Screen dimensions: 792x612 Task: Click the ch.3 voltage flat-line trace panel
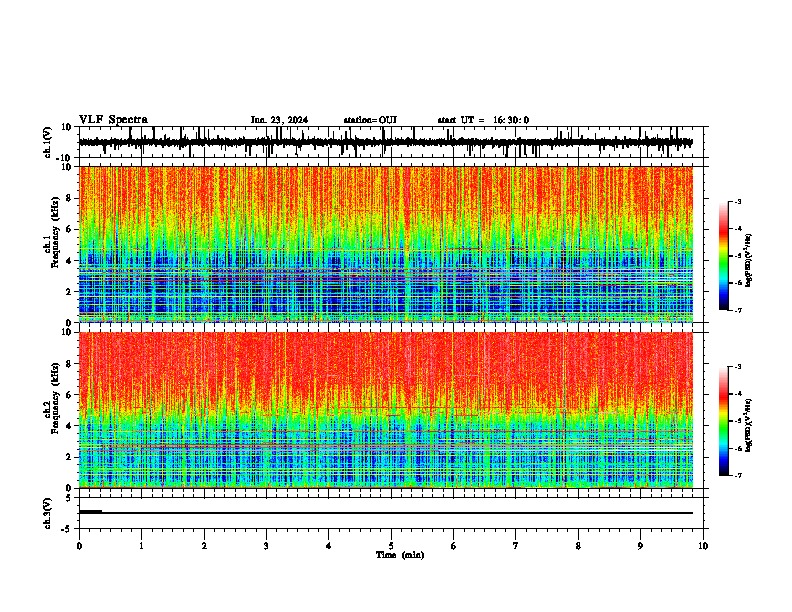tap(391, 513)
